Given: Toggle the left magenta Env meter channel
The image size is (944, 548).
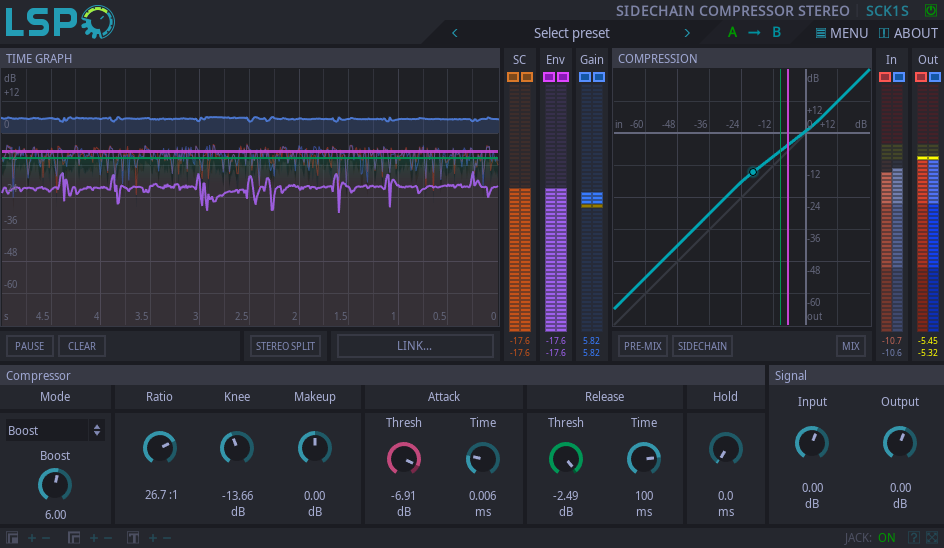Looking at the screenshot, I should [548, 77].
